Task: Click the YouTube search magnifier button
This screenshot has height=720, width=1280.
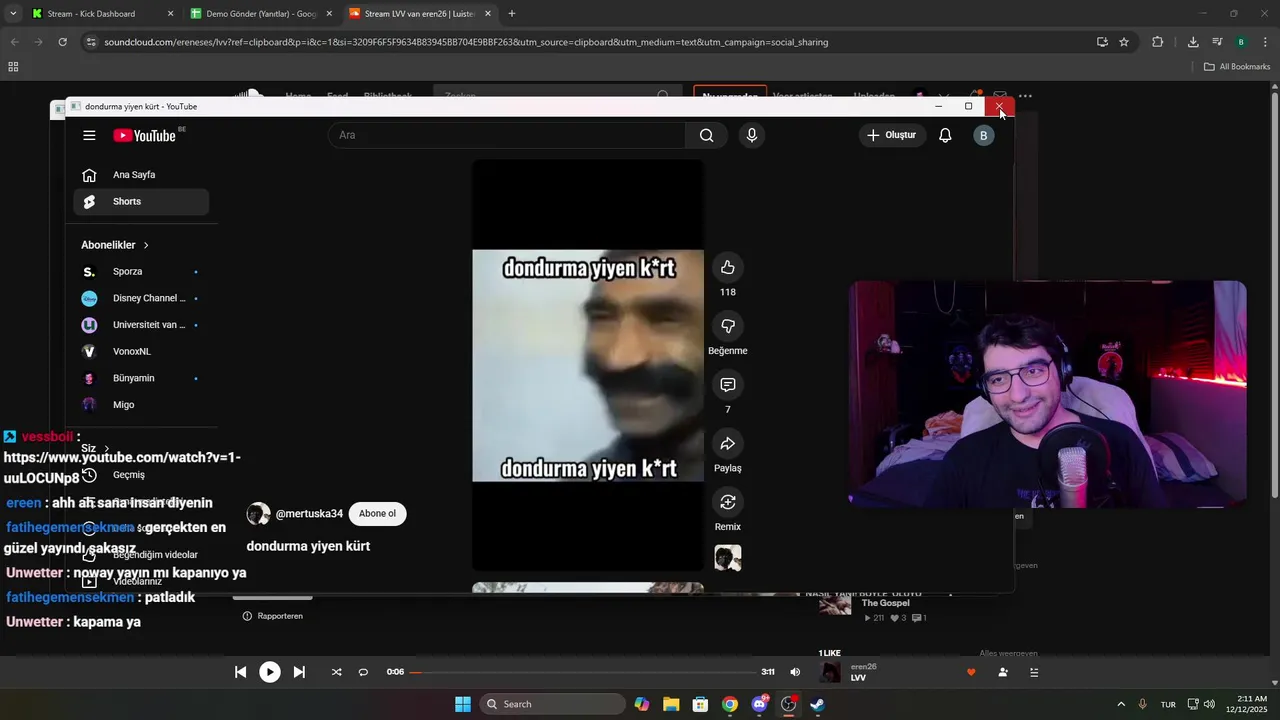Action: (707, 135)
